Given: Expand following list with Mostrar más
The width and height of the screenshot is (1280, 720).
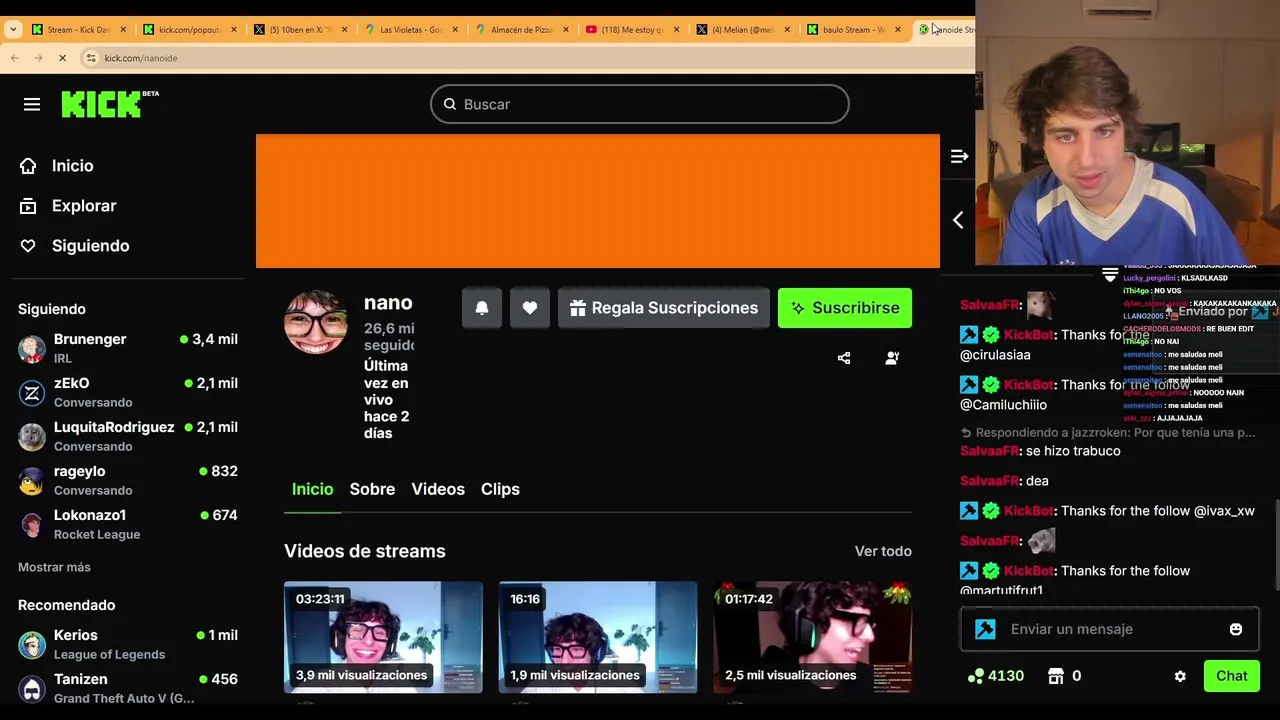Looking at the screenshot, I should 54,567.
